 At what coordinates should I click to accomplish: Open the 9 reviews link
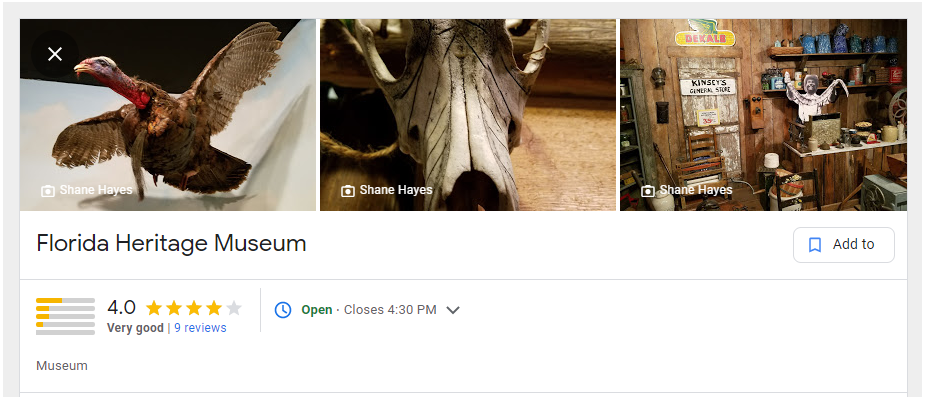(200, 328)
